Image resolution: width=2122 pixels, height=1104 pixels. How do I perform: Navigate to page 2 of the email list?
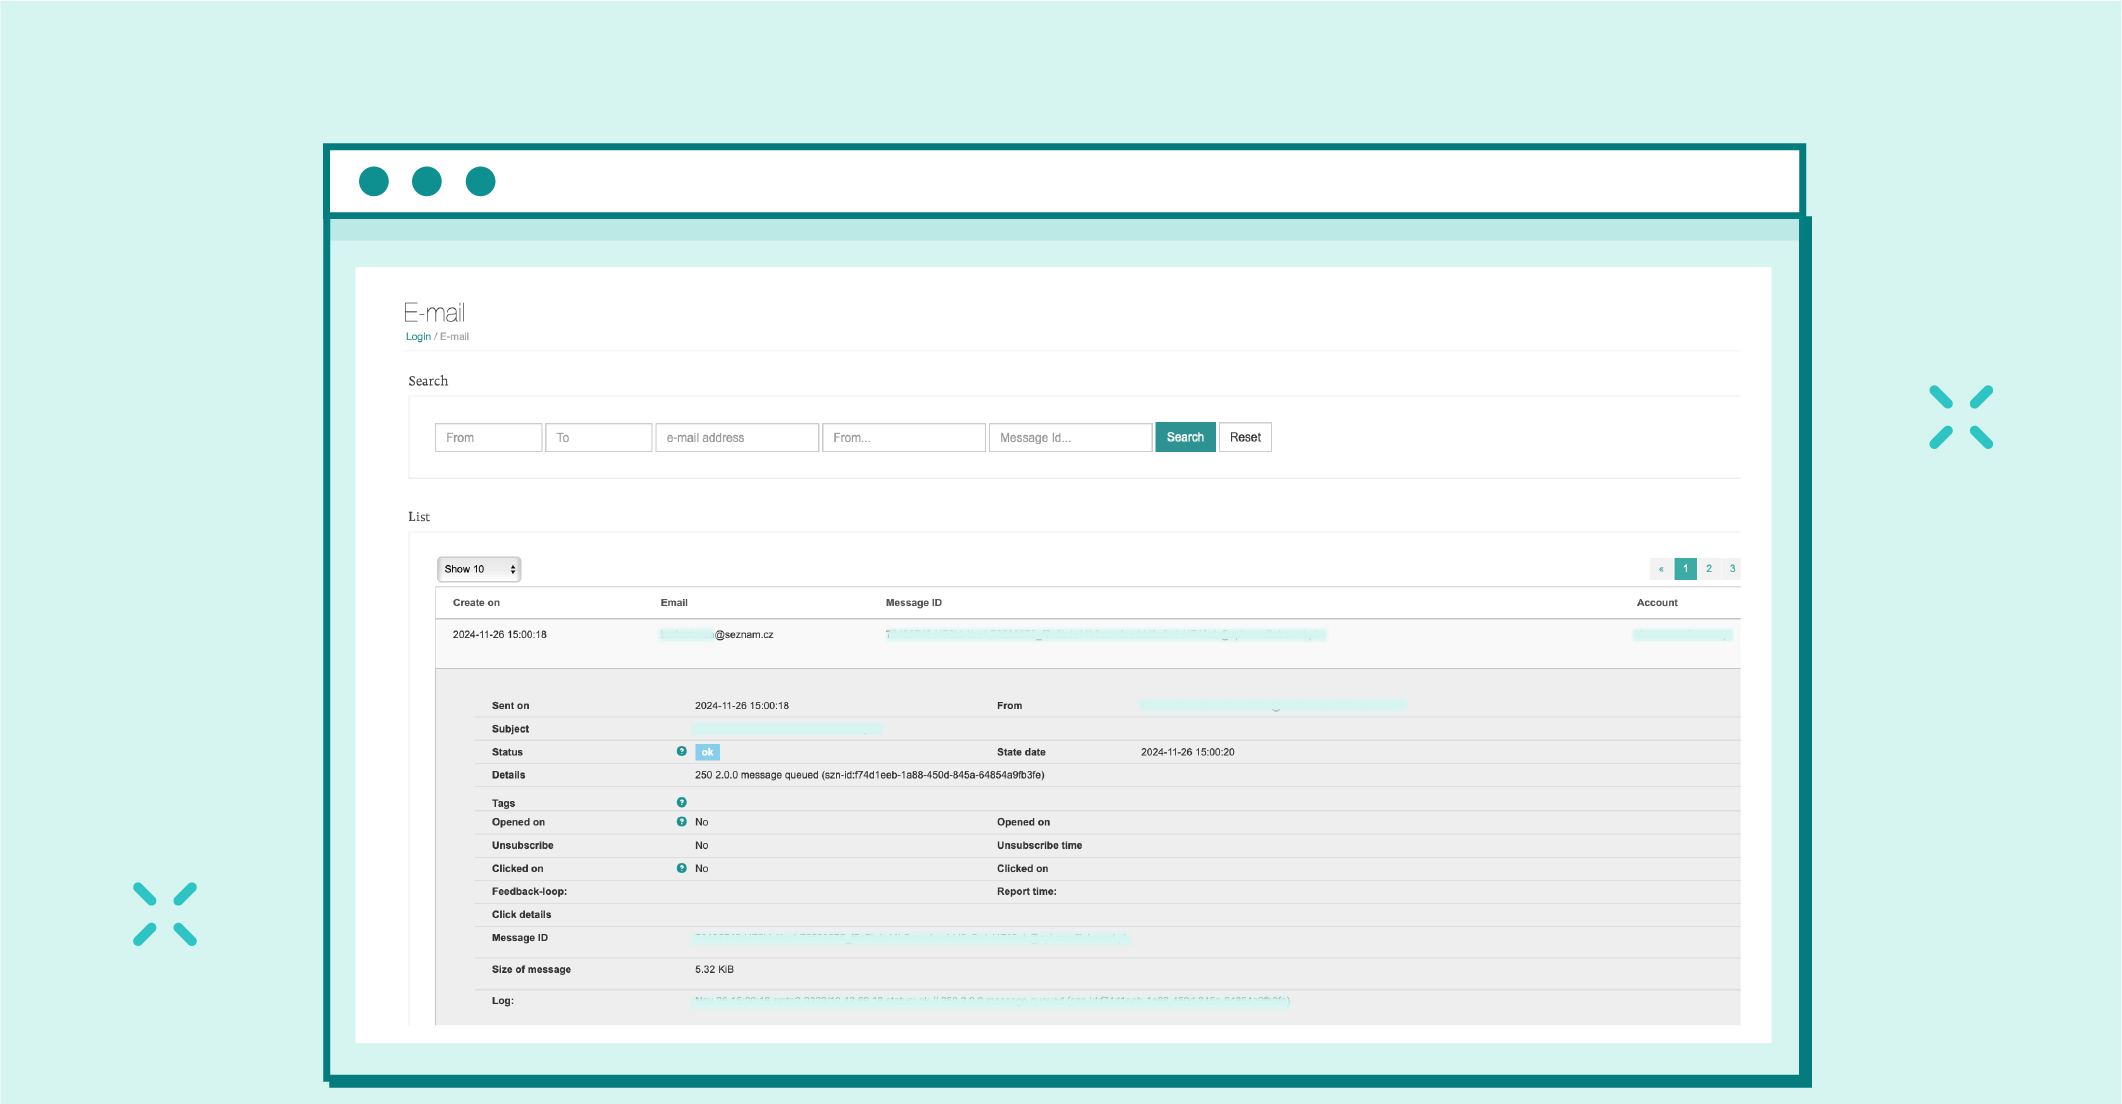(1709, 568)
